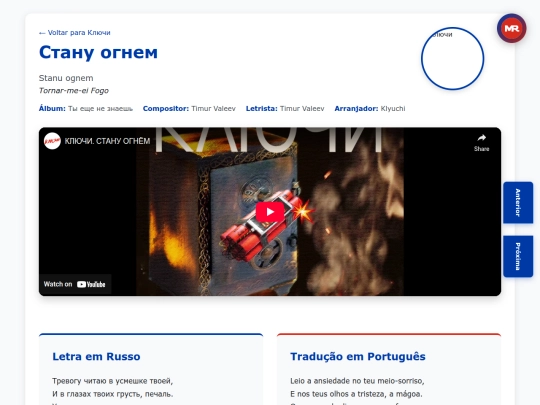Go back via Voltar para Ключи link
Screen dimensions: 540x405
(x=75, y=32)
